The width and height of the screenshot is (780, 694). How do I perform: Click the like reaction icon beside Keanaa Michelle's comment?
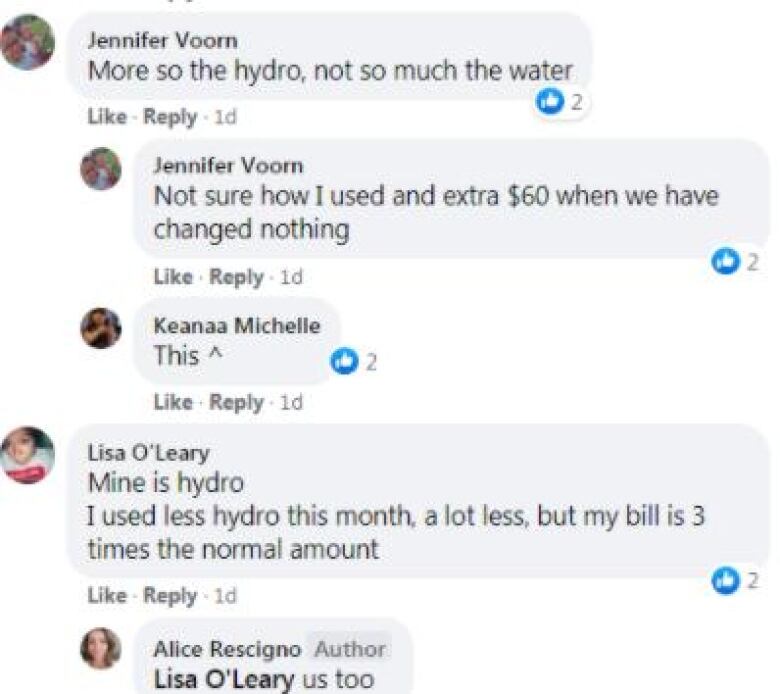344,362
